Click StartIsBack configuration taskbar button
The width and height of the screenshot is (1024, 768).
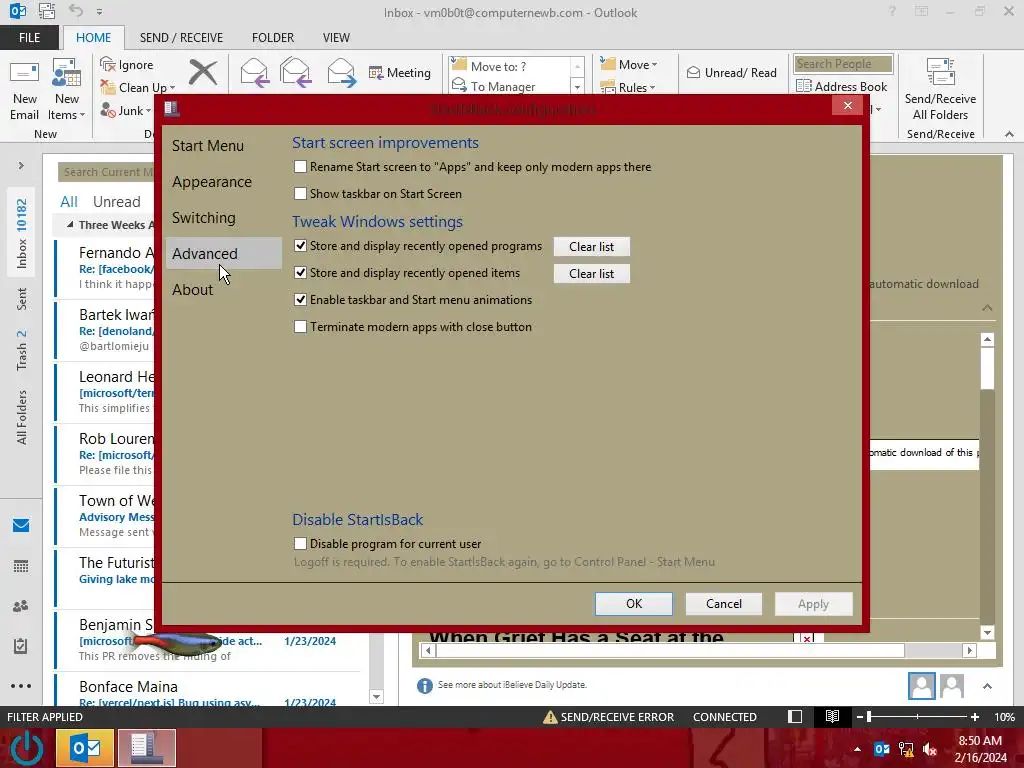point(146,748)
